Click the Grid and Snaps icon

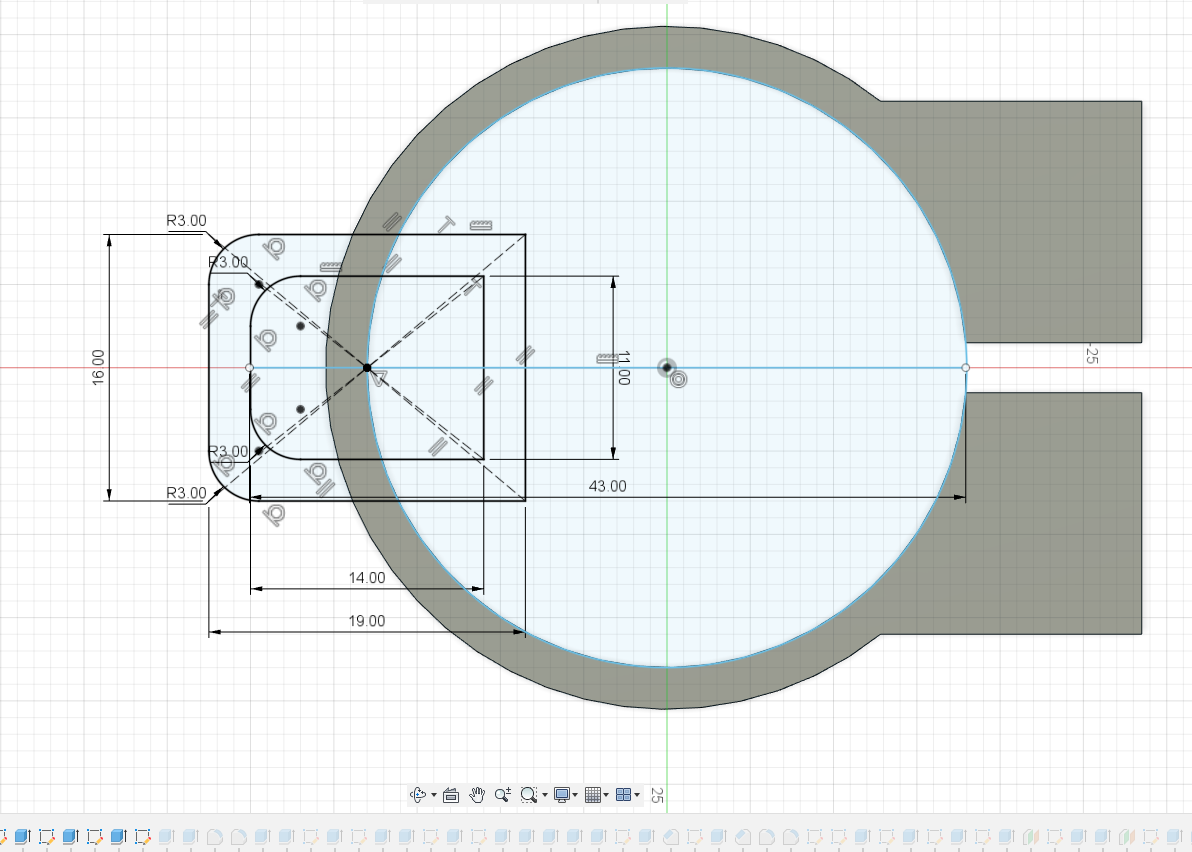point(593,795)
